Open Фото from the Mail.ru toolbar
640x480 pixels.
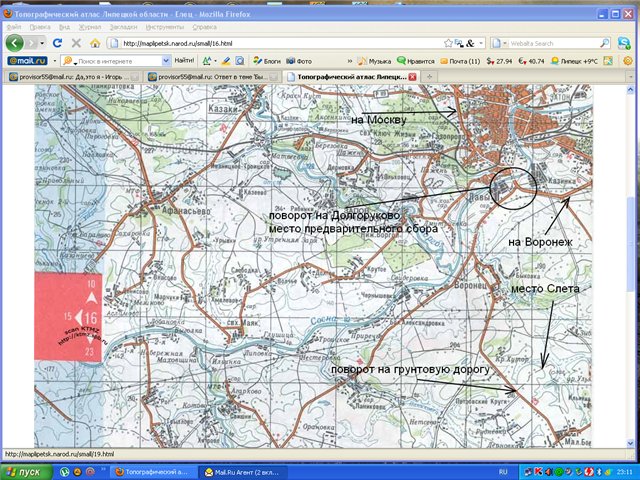point(298,61)
